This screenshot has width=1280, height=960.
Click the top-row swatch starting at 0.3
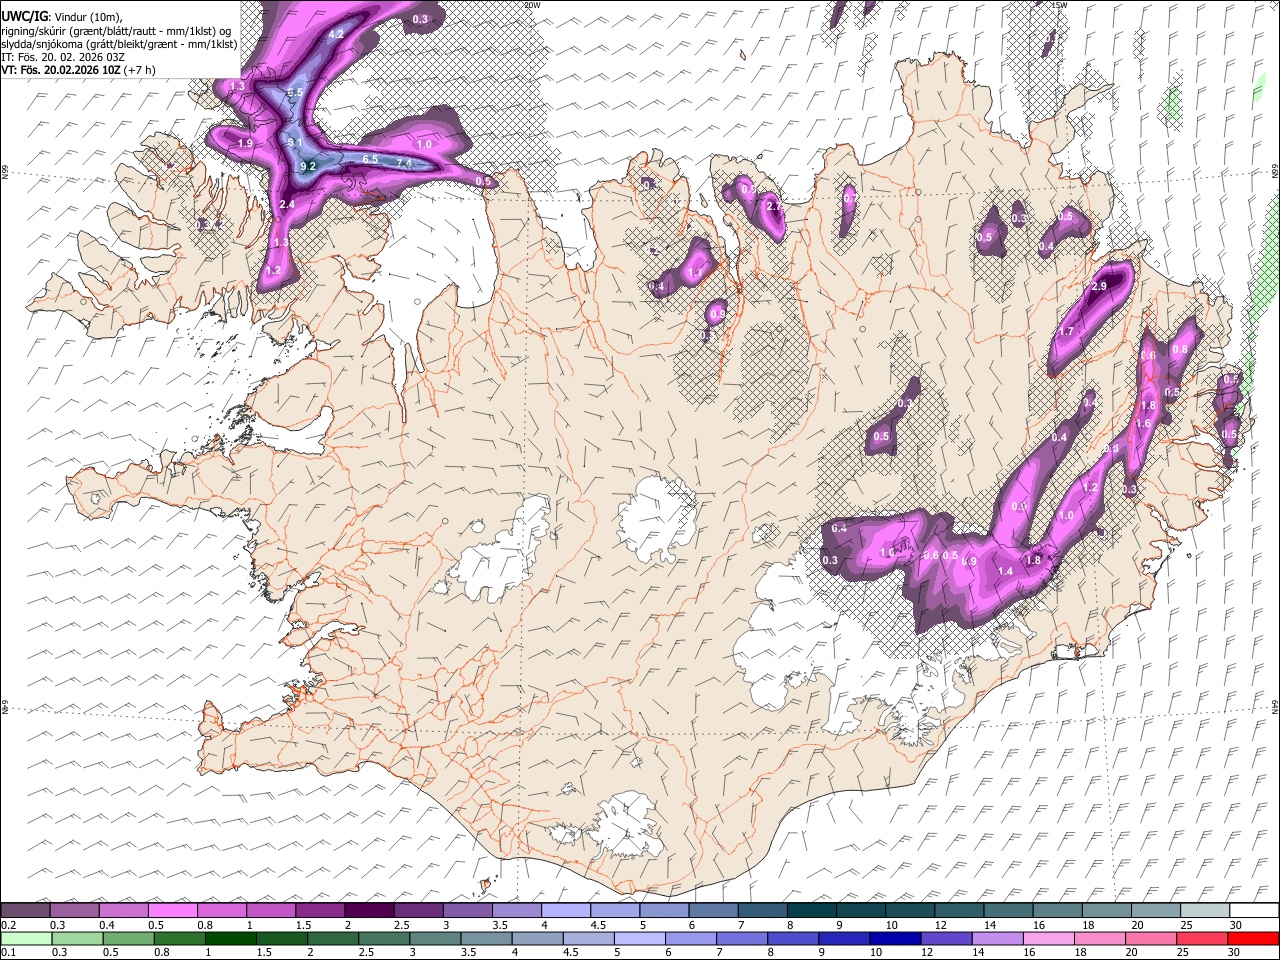coord(74,911)
